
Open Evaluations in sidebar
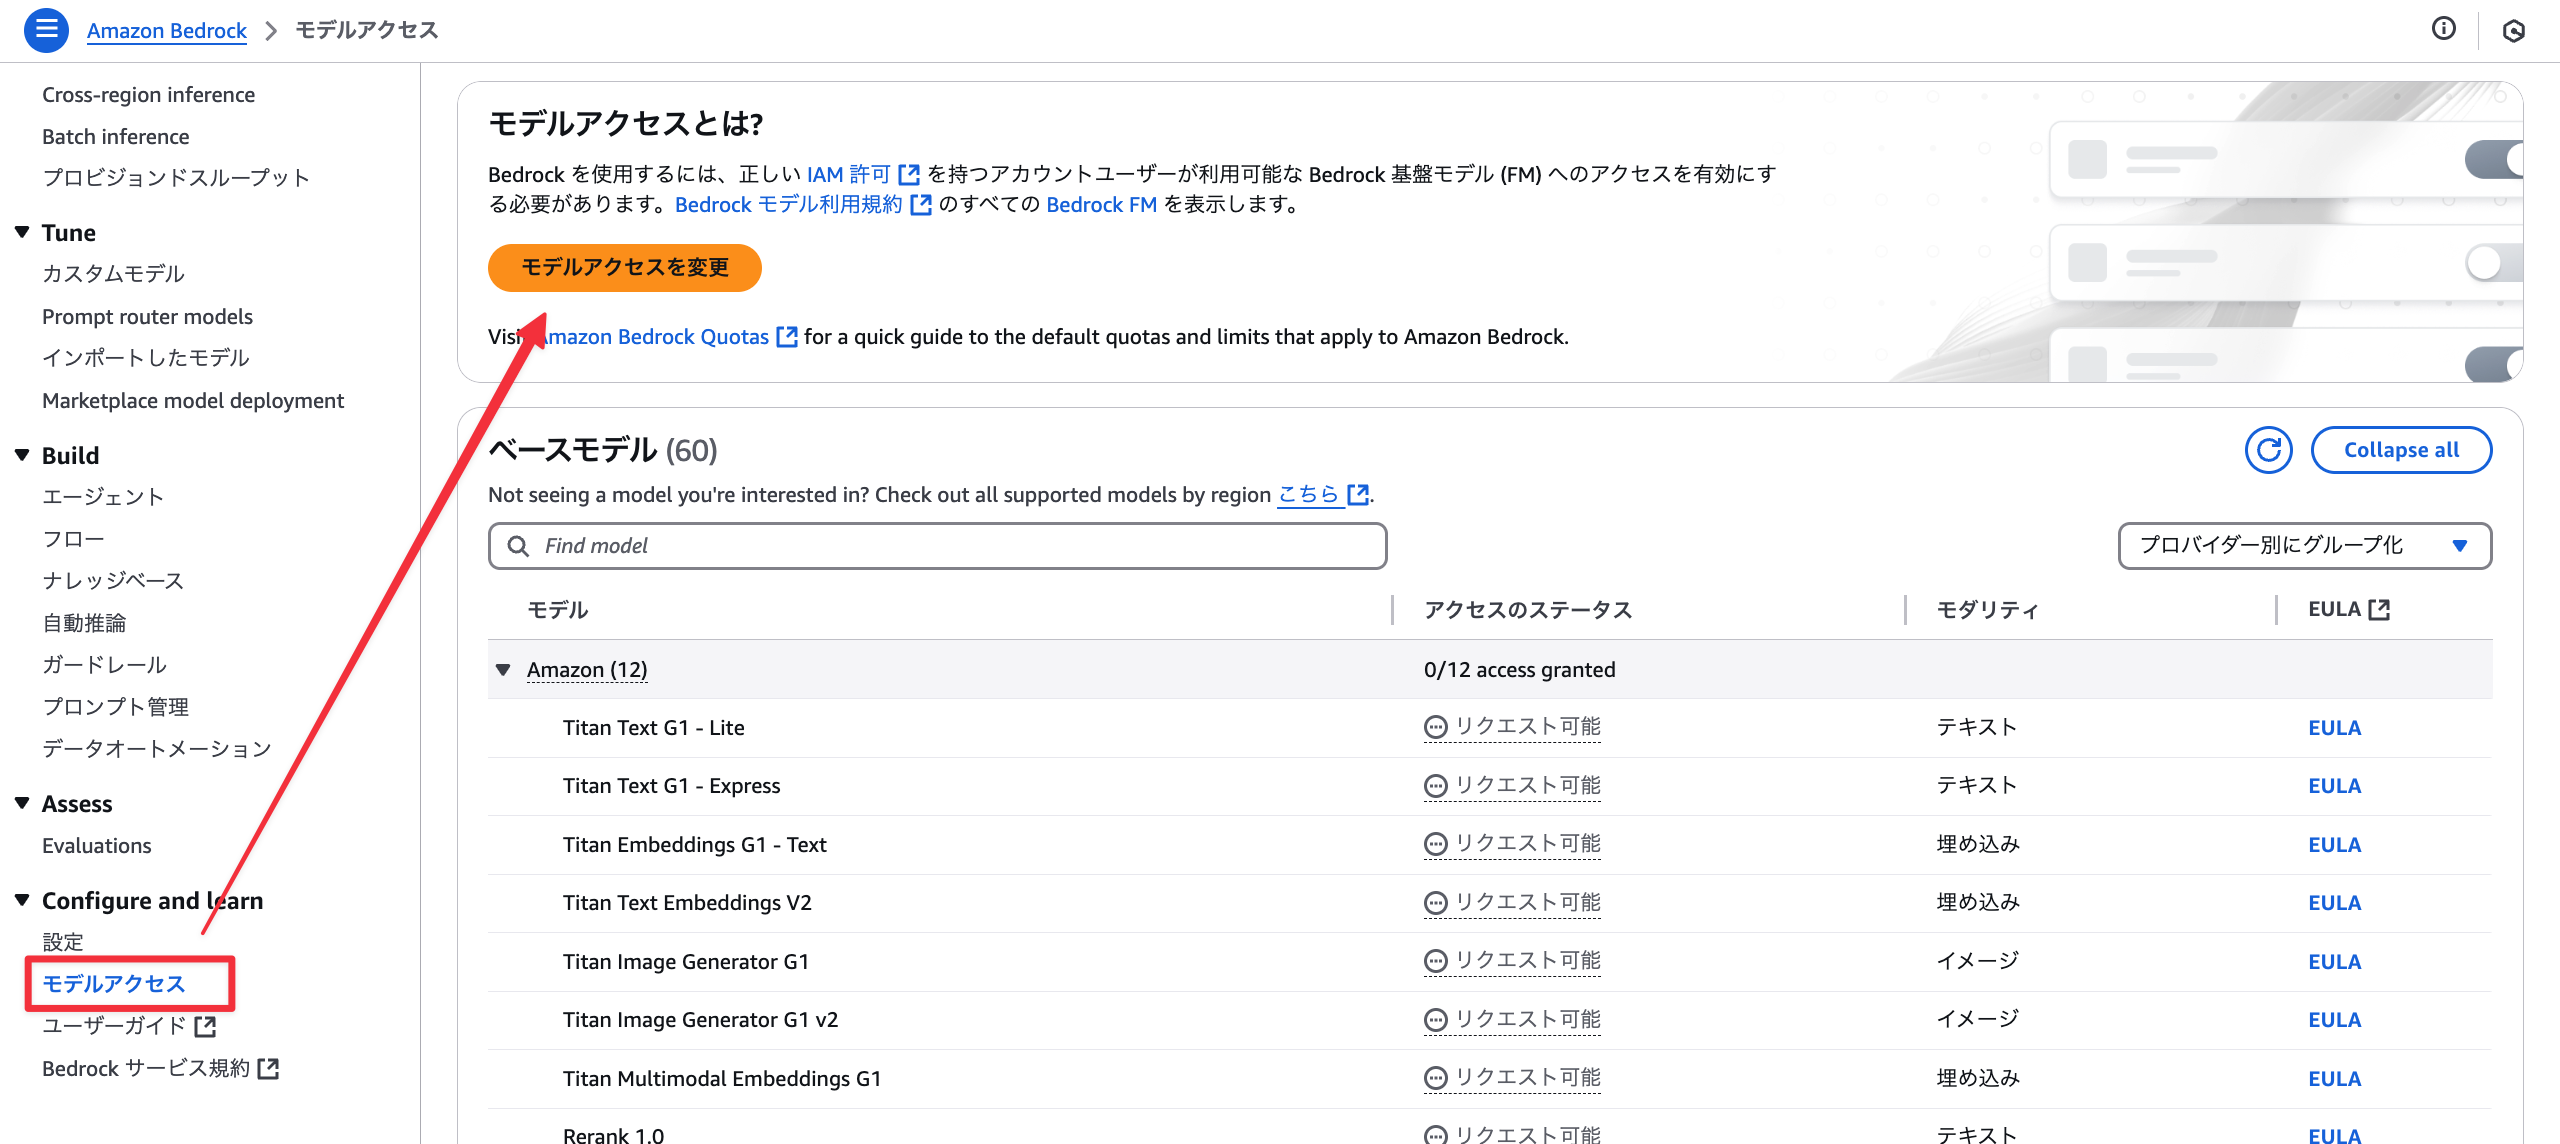96,846
